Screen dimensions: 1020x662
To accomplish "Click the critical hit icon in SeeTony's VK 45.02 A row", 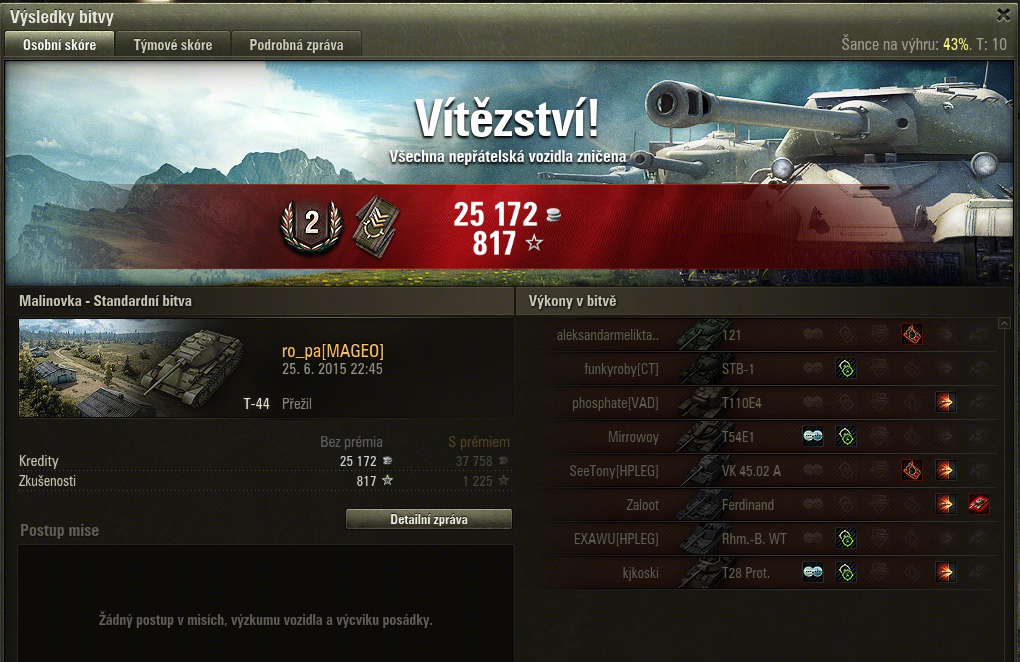I will 912,470.
